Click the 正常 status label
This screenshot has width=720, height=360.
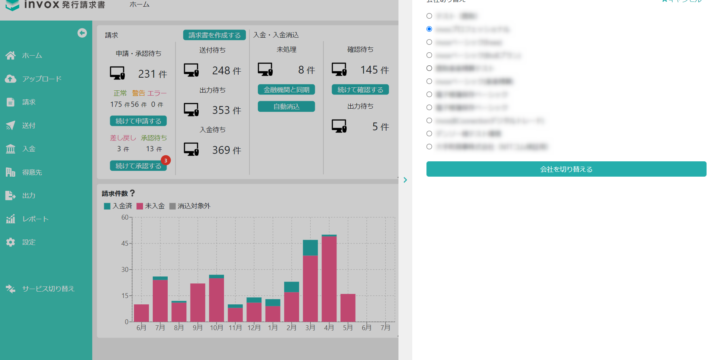[120, 93]
